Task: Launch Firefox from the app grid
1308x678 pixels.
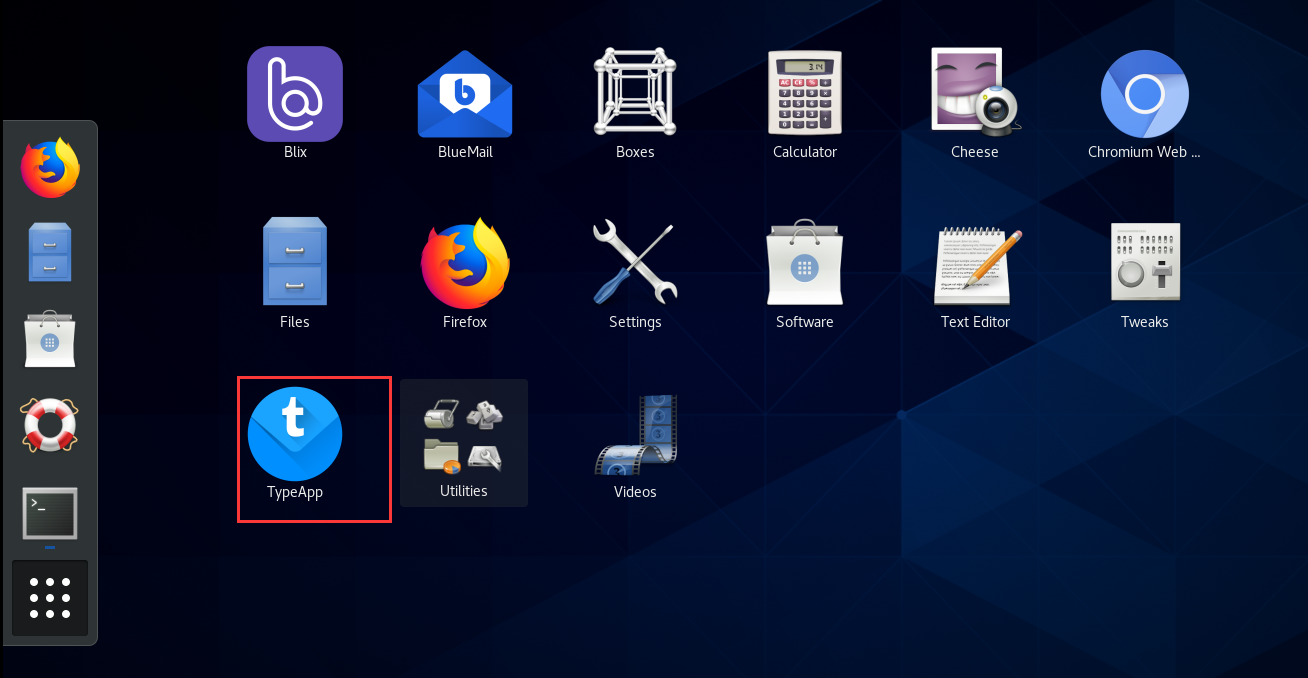Action: 465,263
